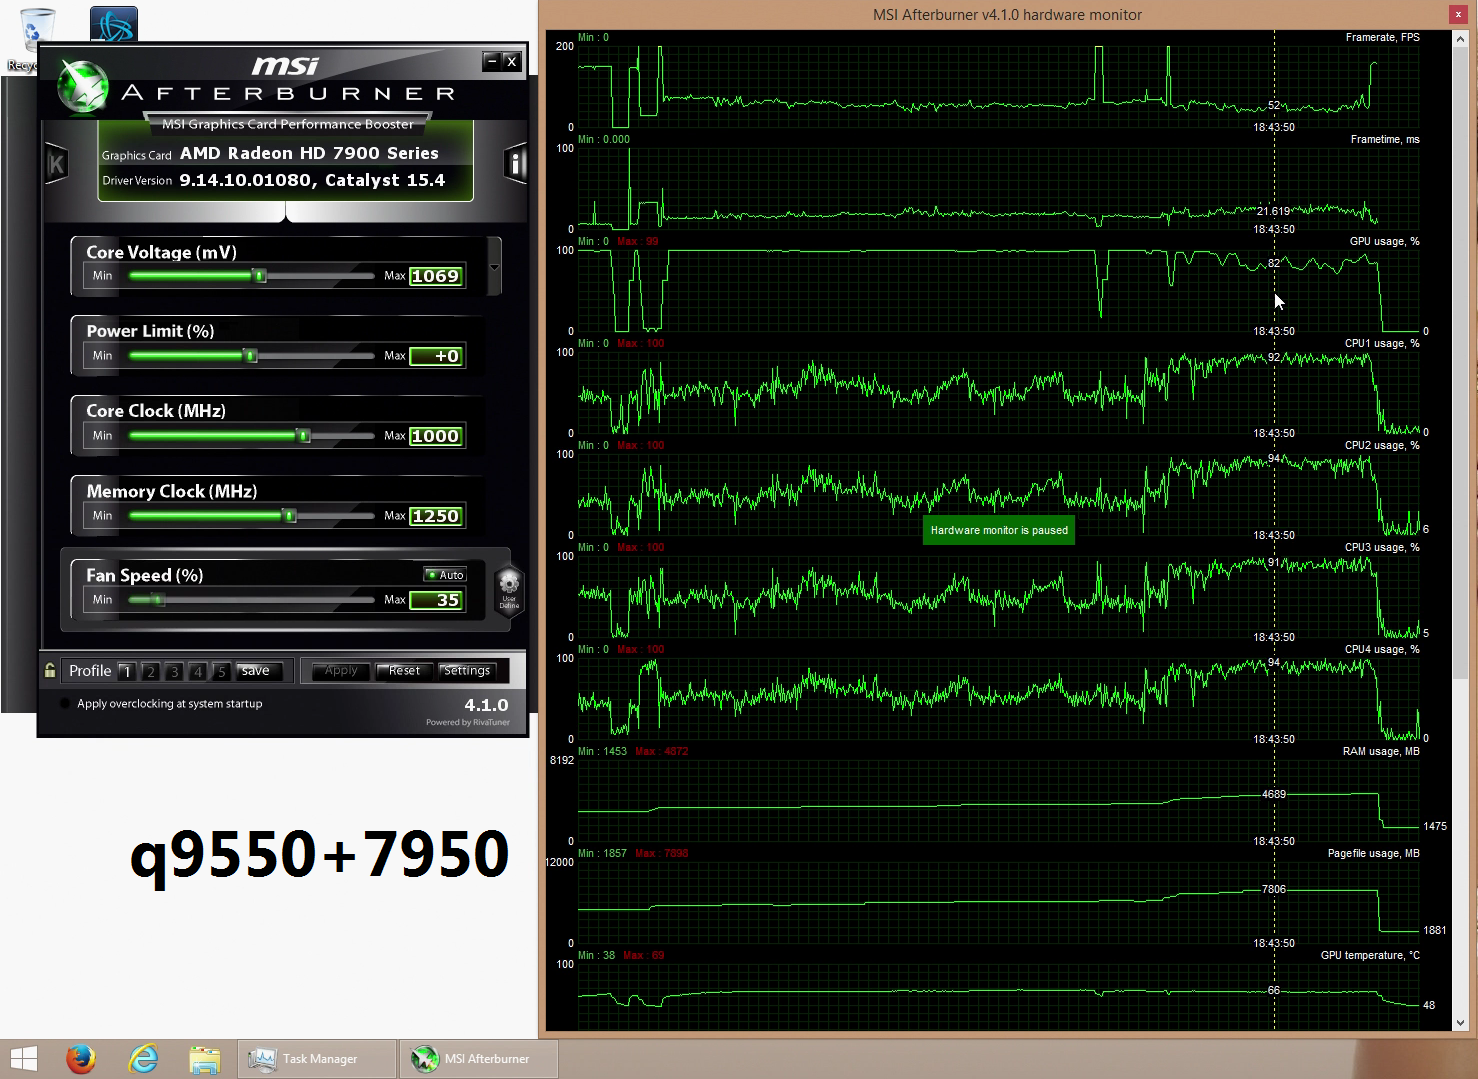Click the 'Pagefile usage, MB' graph label

coord(1373,853)
